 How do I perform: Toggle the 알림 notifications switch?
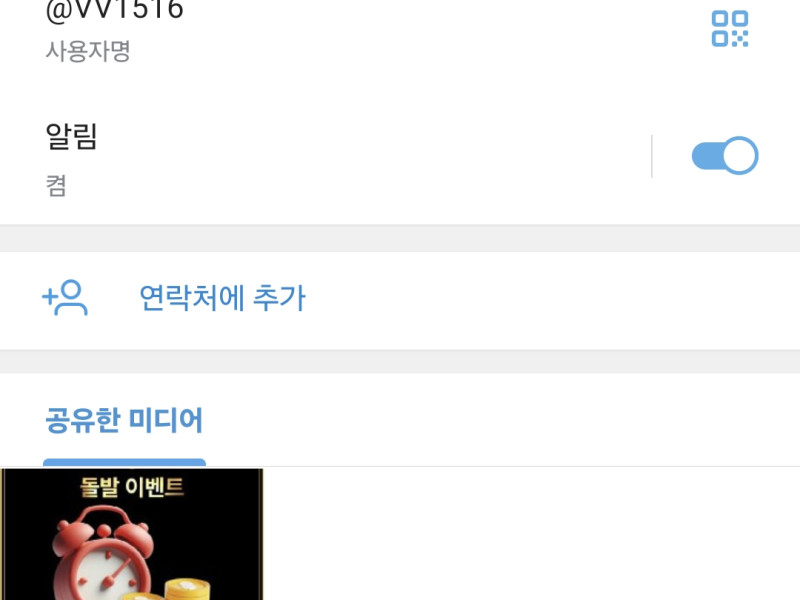pyautogui.click(x=724, y=155)
